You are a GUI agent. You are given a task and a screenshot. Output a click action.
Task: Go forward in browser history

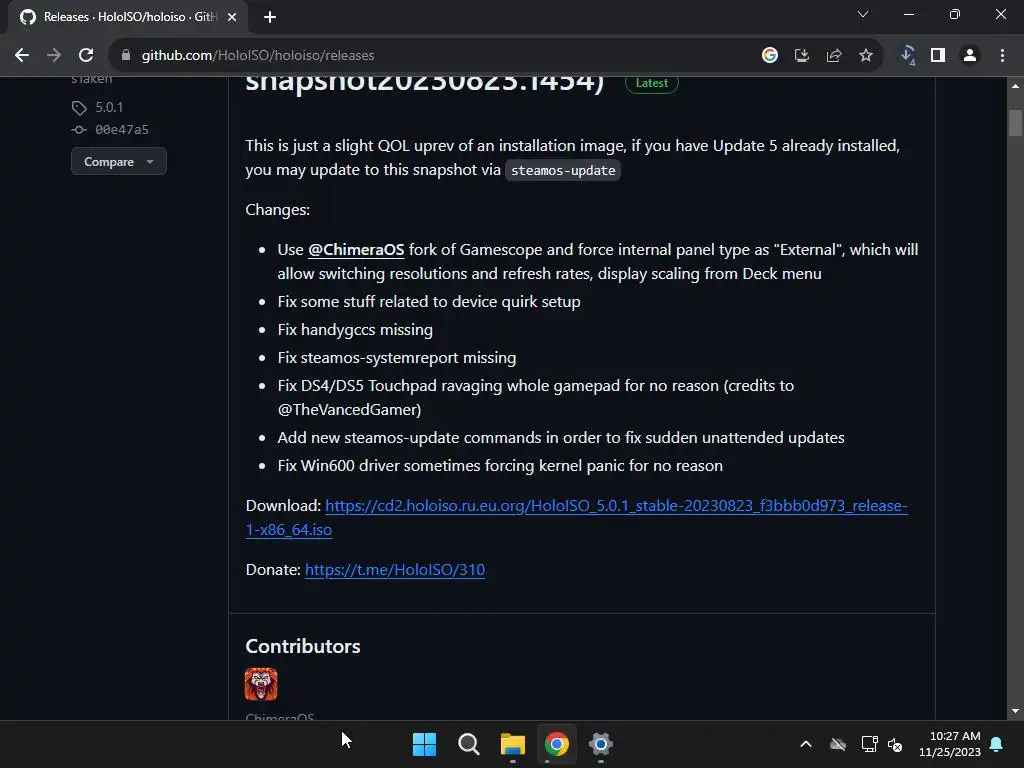tap(54, 56)
